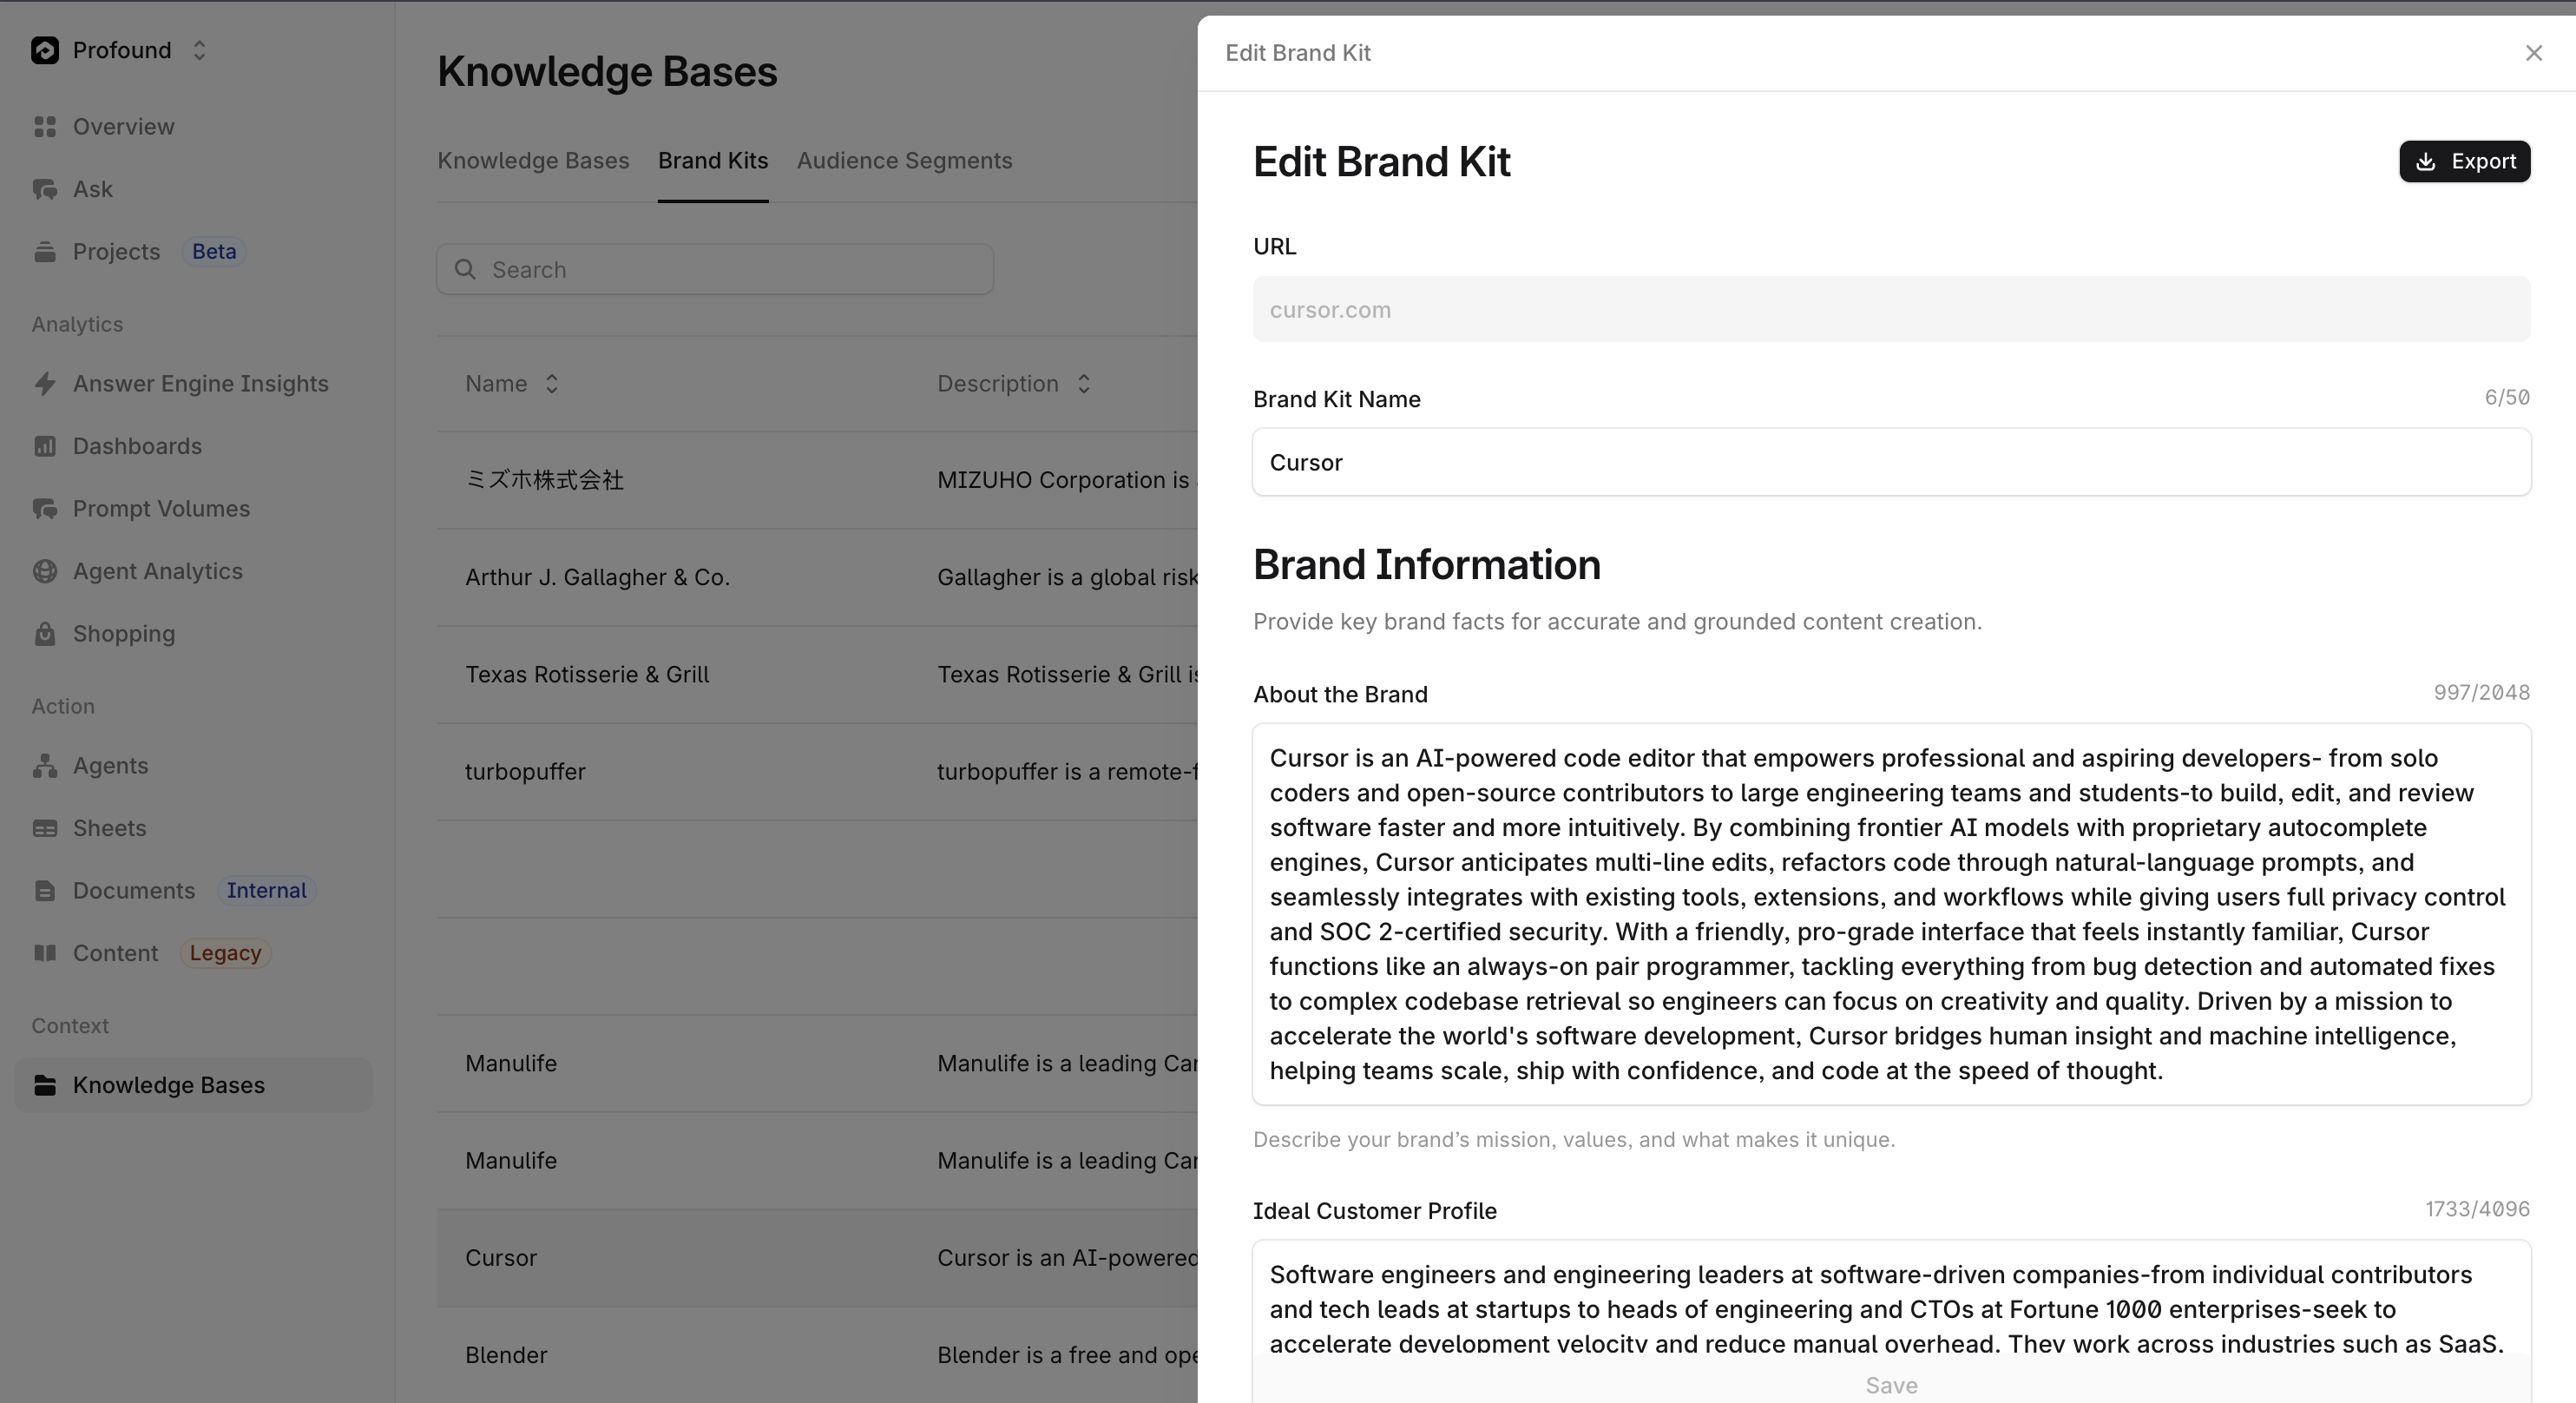The height and width of the screenshot is (1403, 2576).
Task: Click the Documents page icon
Action: 45,891
